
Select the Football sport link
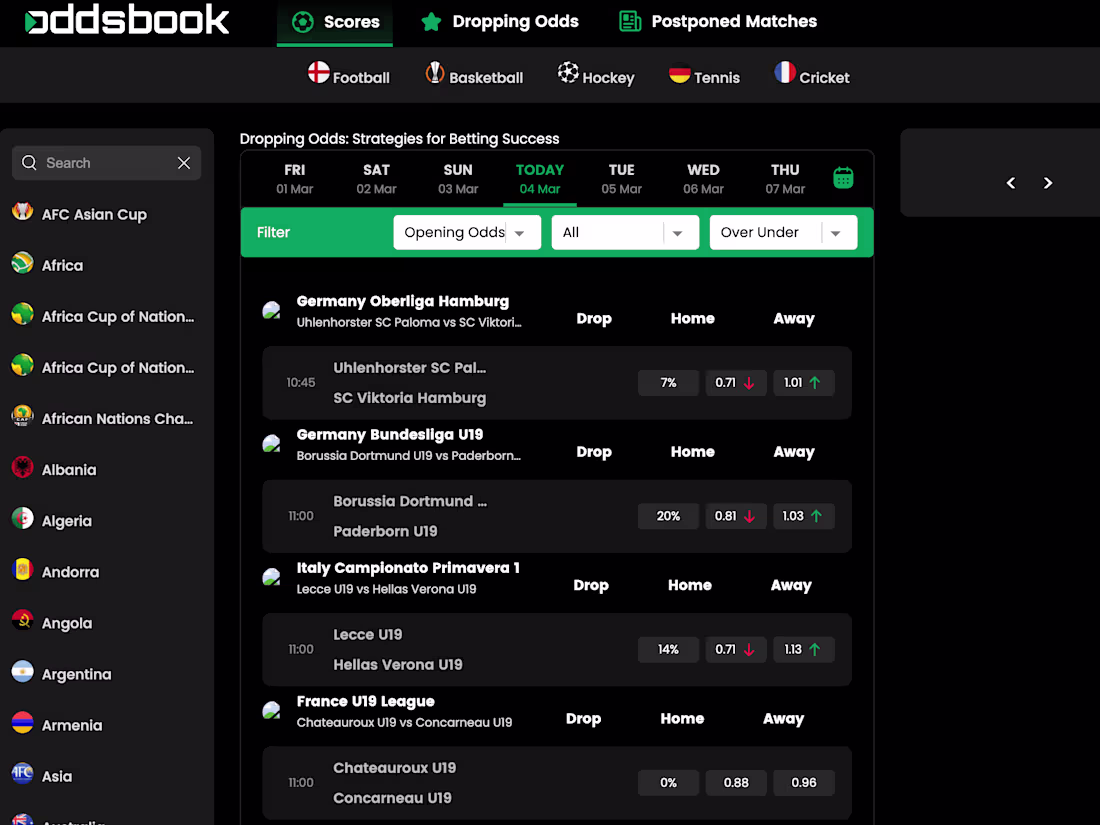349,74
